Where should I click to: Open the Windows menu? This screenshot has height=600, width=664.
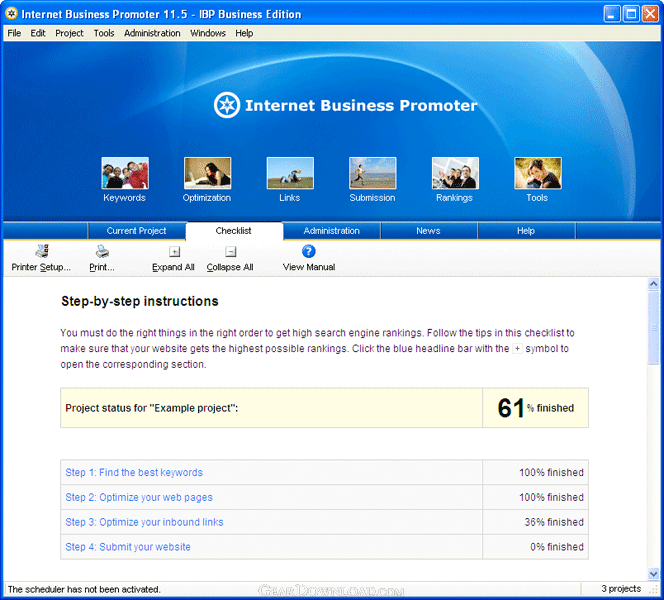coord(208,33)
